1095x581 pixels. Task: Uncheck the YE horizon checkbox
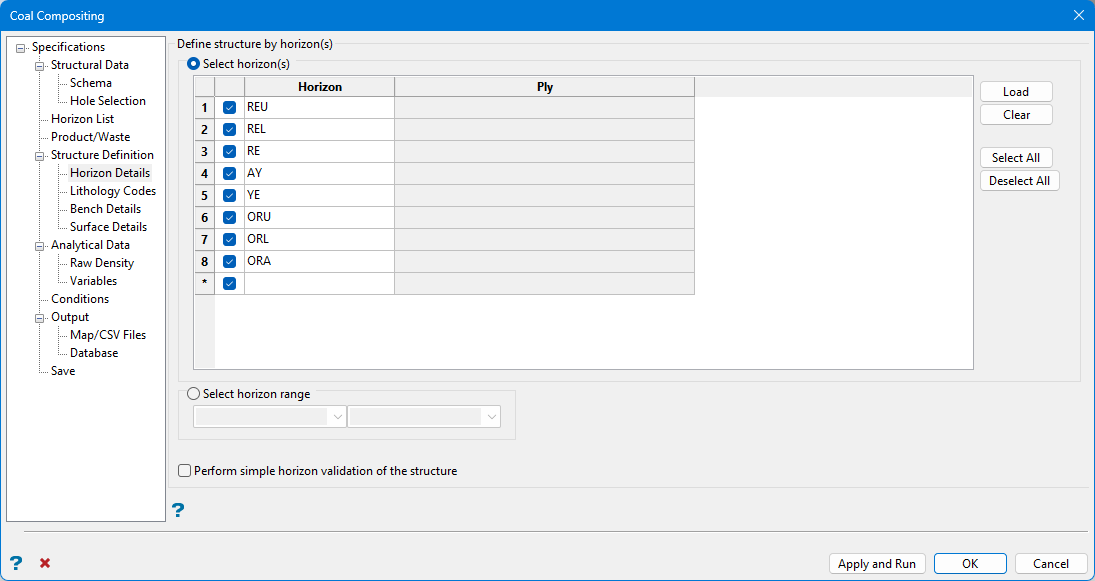[x=229, y=196]
